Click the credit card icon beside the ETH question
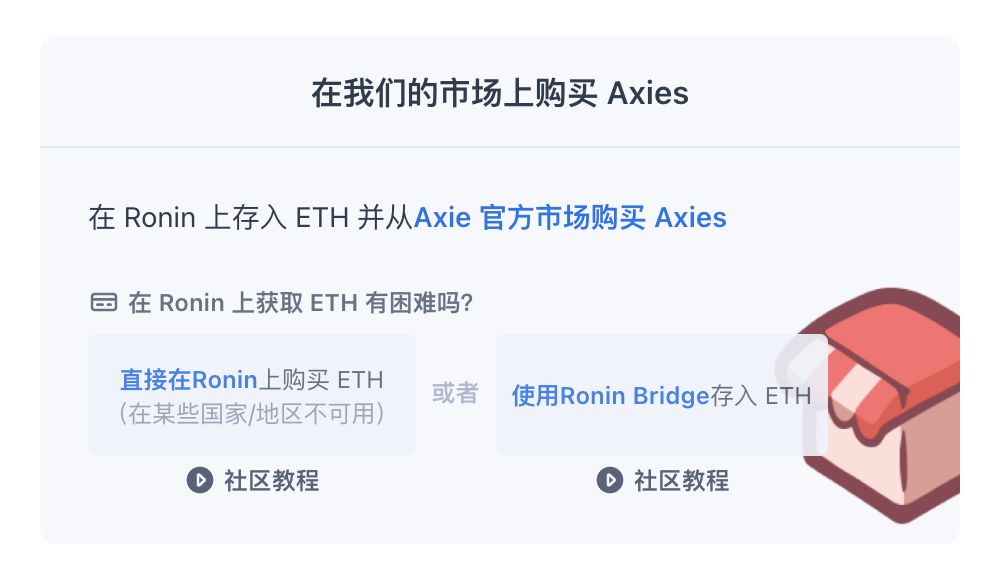 click(x=103, y=302)
